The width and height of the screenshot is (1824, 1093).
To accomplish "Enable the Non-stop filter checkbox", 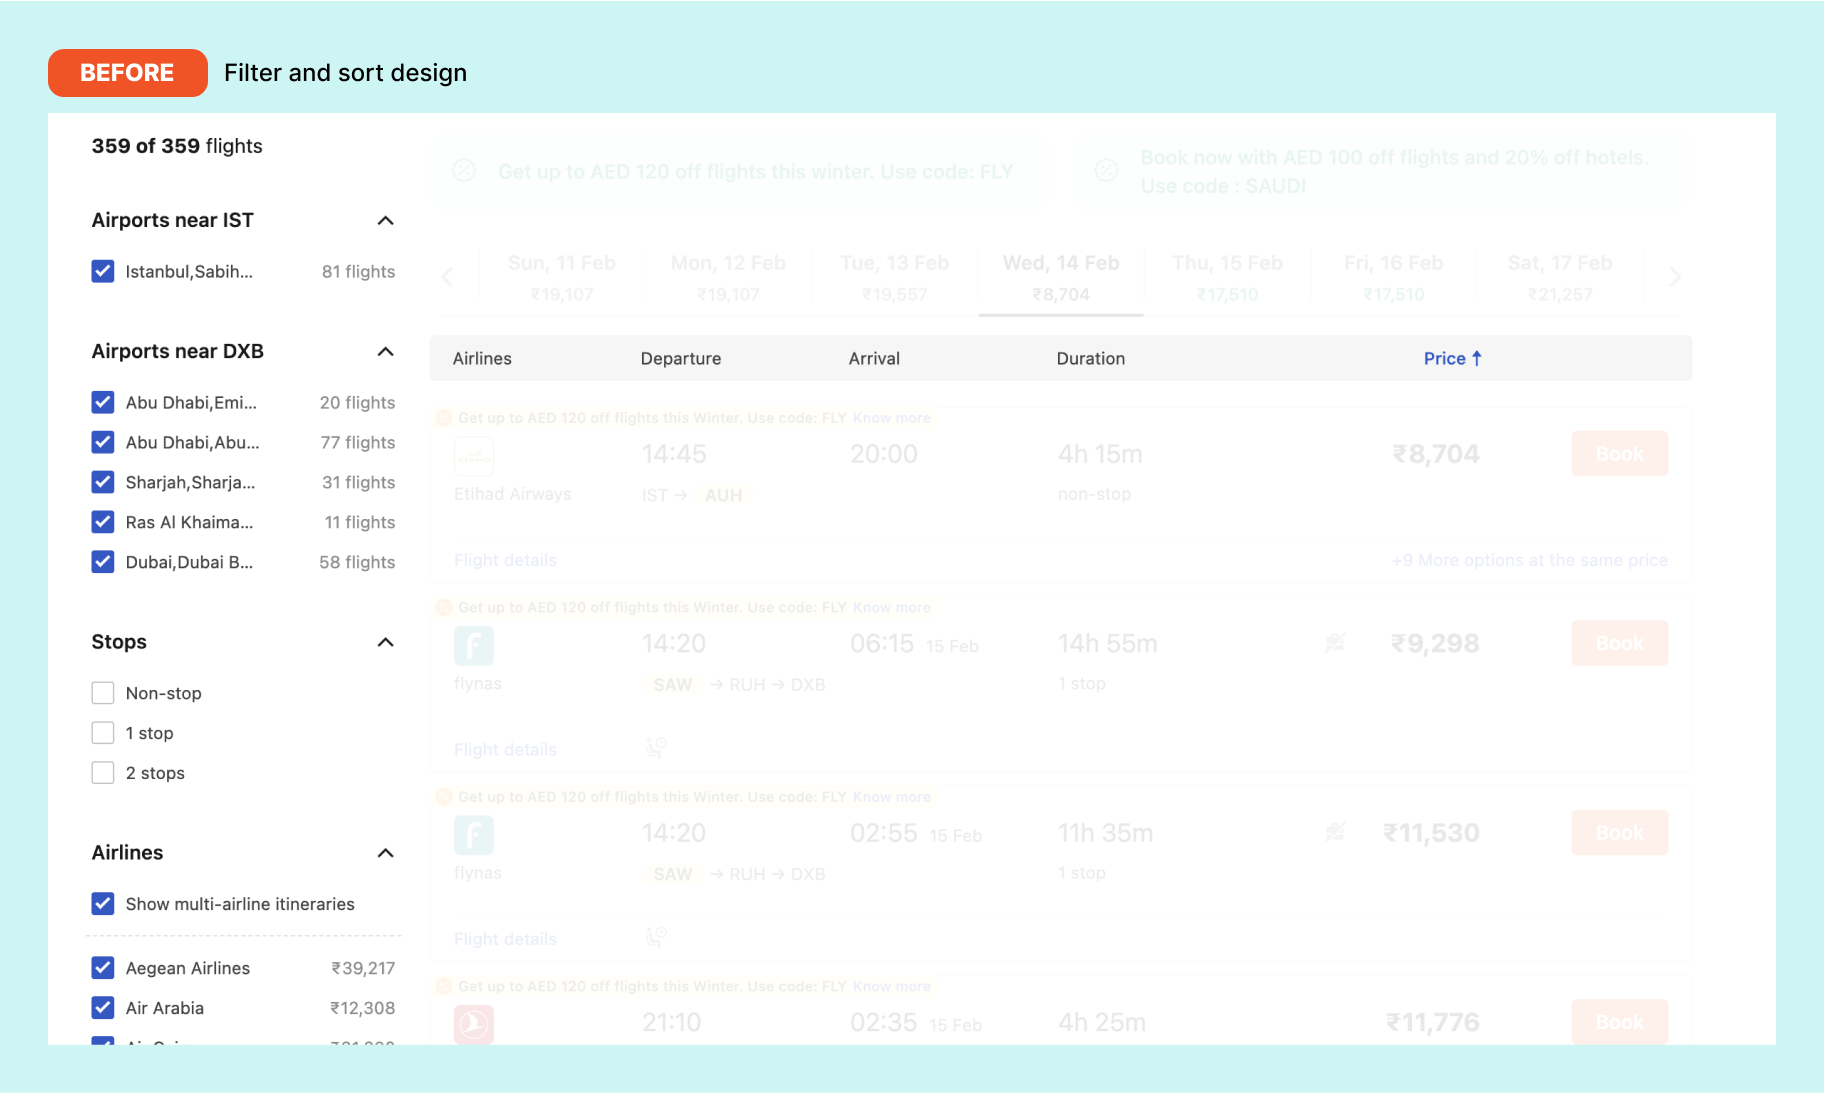I will coord(103,693).
